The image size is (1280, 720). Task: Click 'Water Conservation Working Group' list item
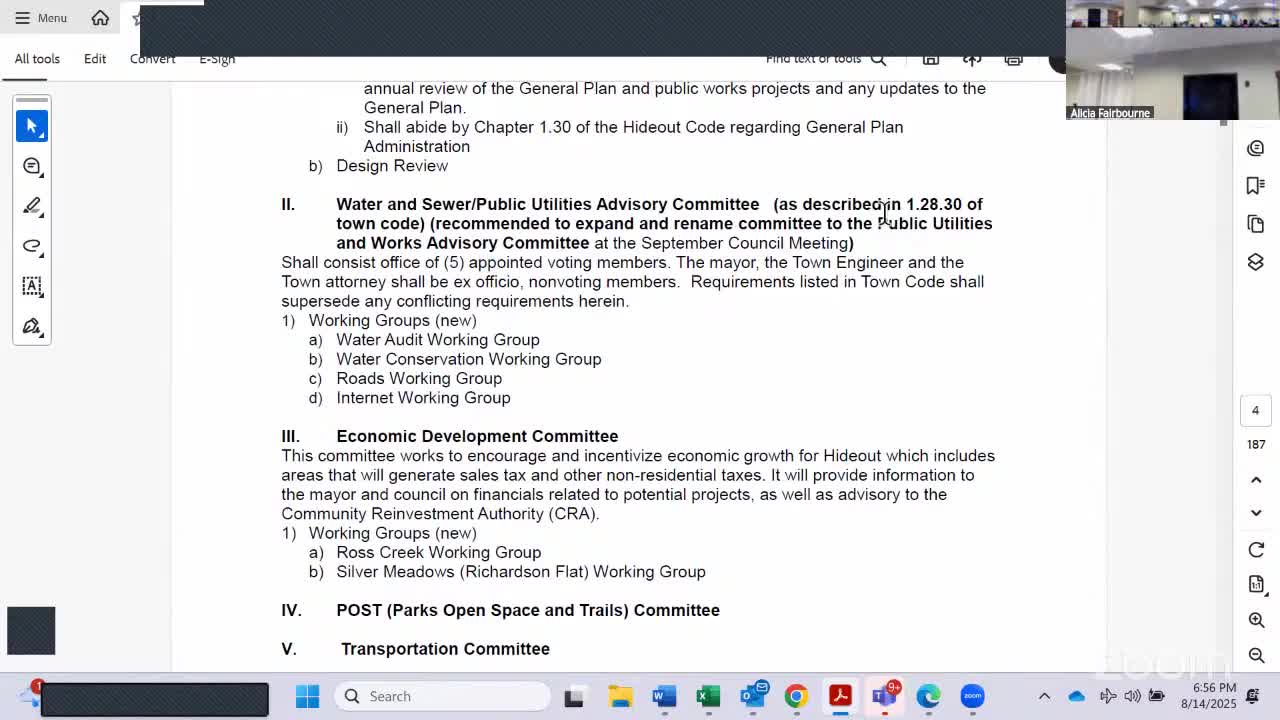coord(468,359)
